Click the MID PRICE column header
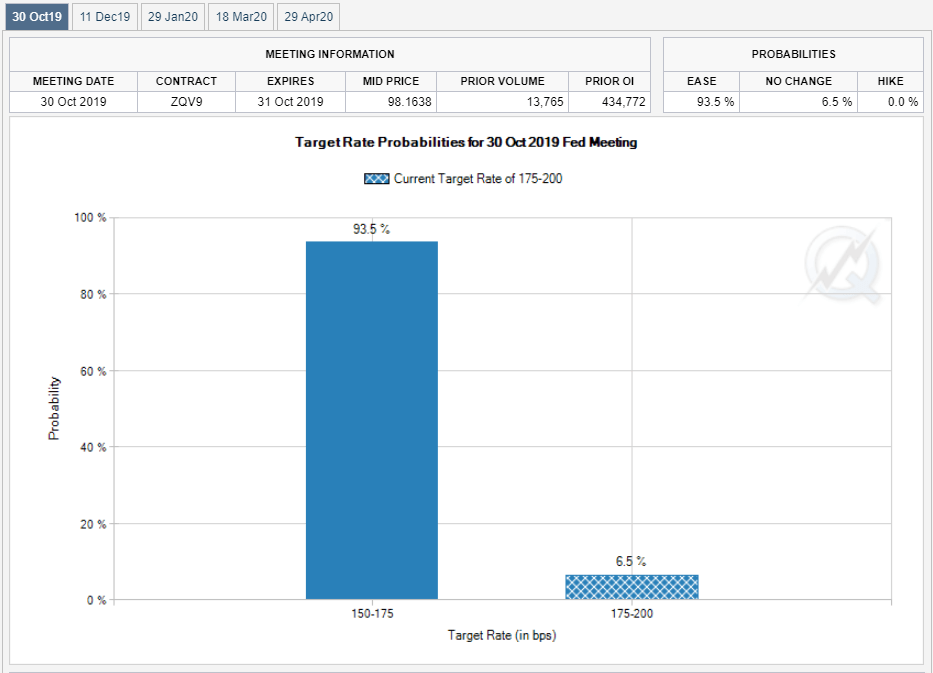 pos(391,81)
